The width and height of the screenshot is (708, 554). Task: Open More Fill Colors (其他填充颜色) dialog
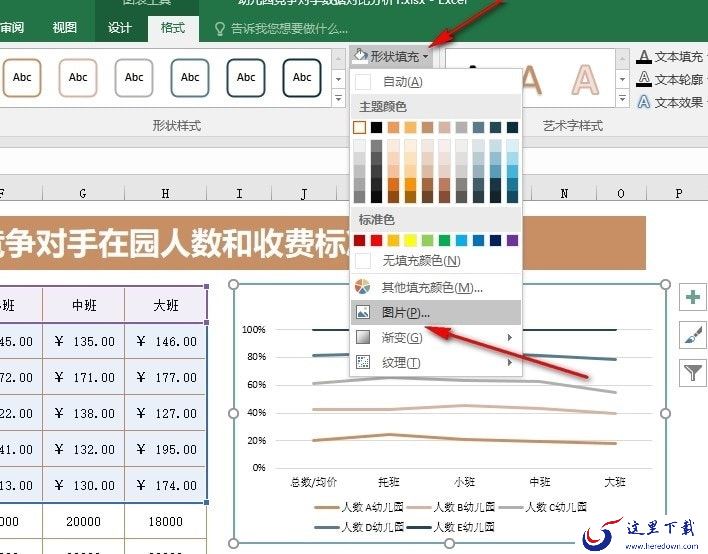436,287
